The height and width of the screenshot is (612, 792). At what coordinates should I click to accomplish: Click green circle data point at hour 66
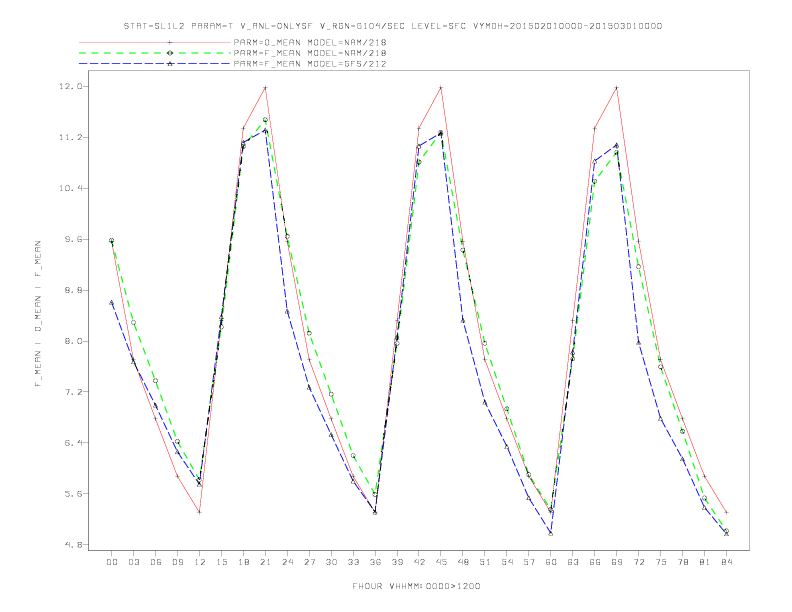[595, 181]
